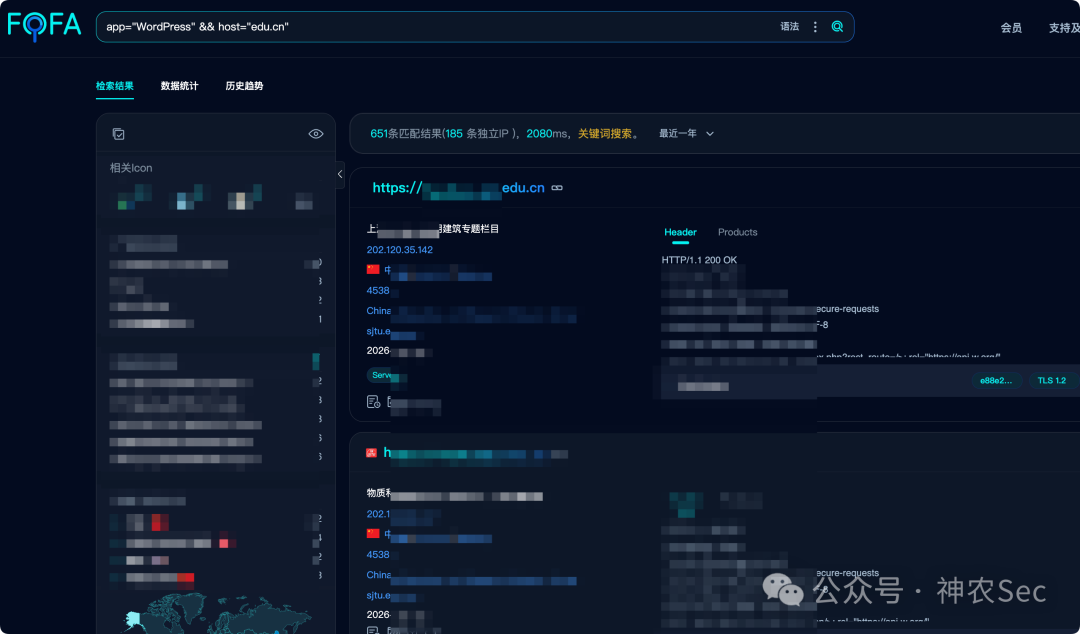
Task: Click the chain link icon beside first result URL
Action: [x=557, y=188]
